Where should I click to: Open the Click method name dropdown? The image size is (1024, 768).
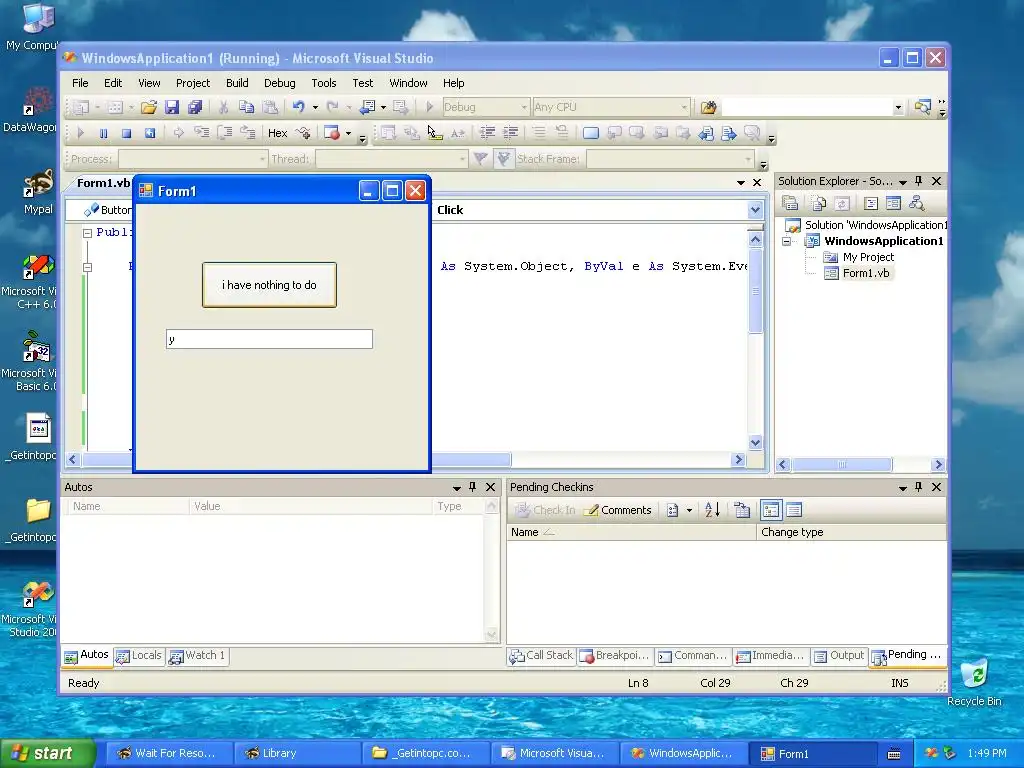tap(755, 210)
